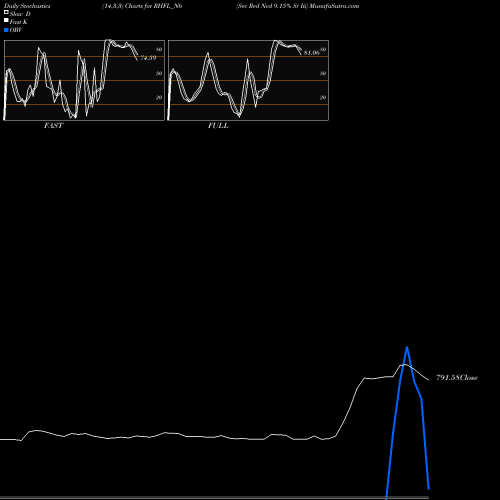This screenshot has height=500, width=500.
Task: Click the peak of the blue OBV line
Action: coord(407,348)
